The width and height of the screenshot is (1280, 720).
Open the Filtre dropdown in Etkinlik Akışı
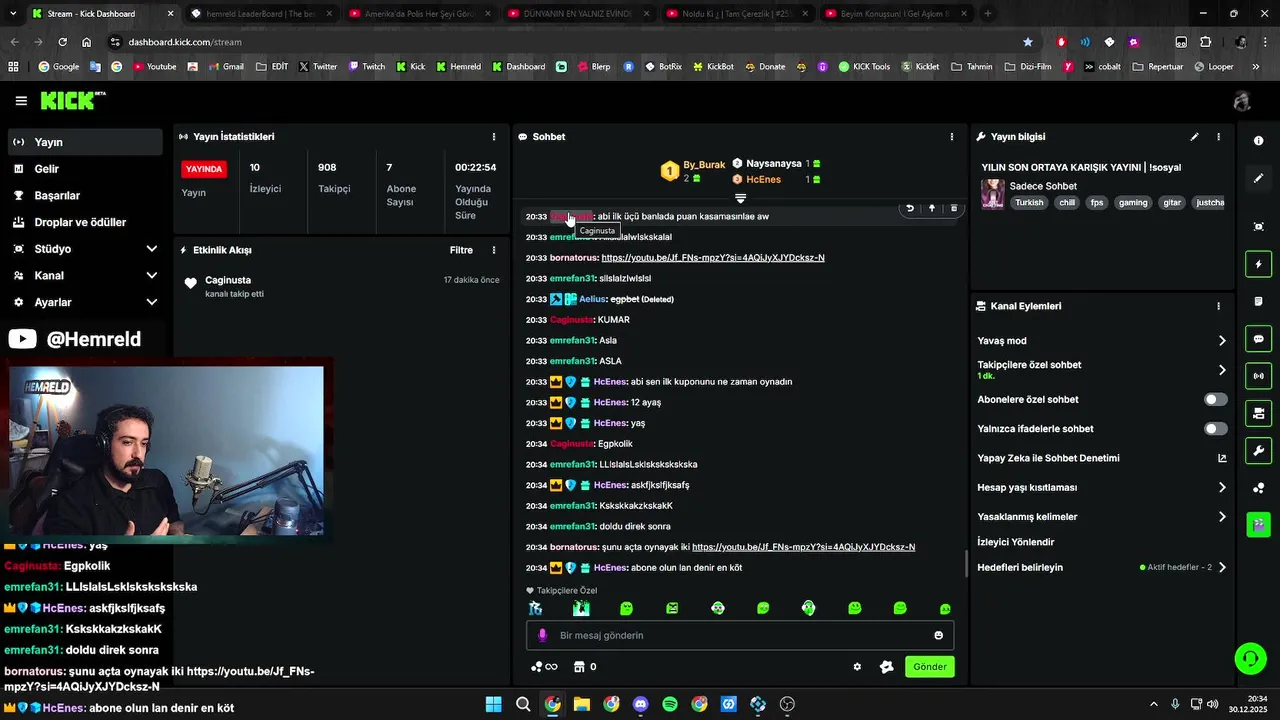click(461, 250)
